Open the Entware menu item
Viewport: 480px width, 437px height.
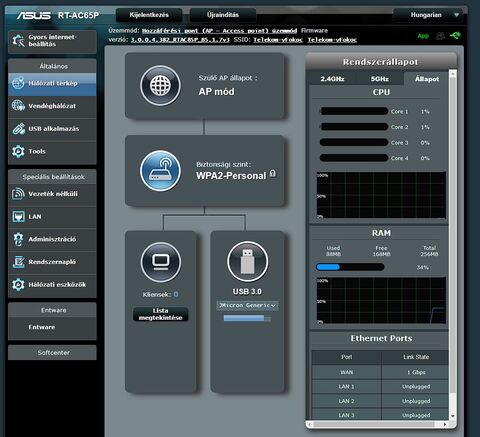pos(52,327)
